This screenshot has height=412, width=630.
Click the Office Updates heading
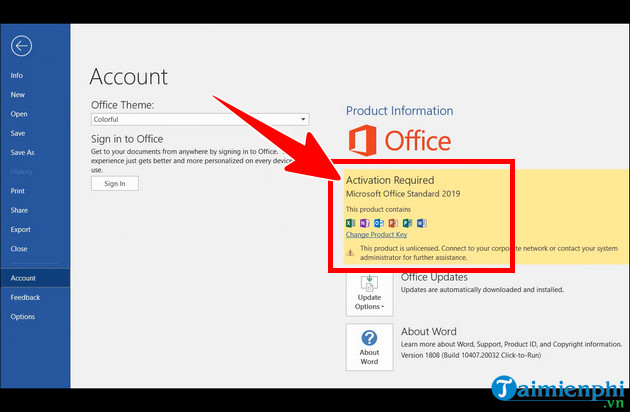[434, 277]
